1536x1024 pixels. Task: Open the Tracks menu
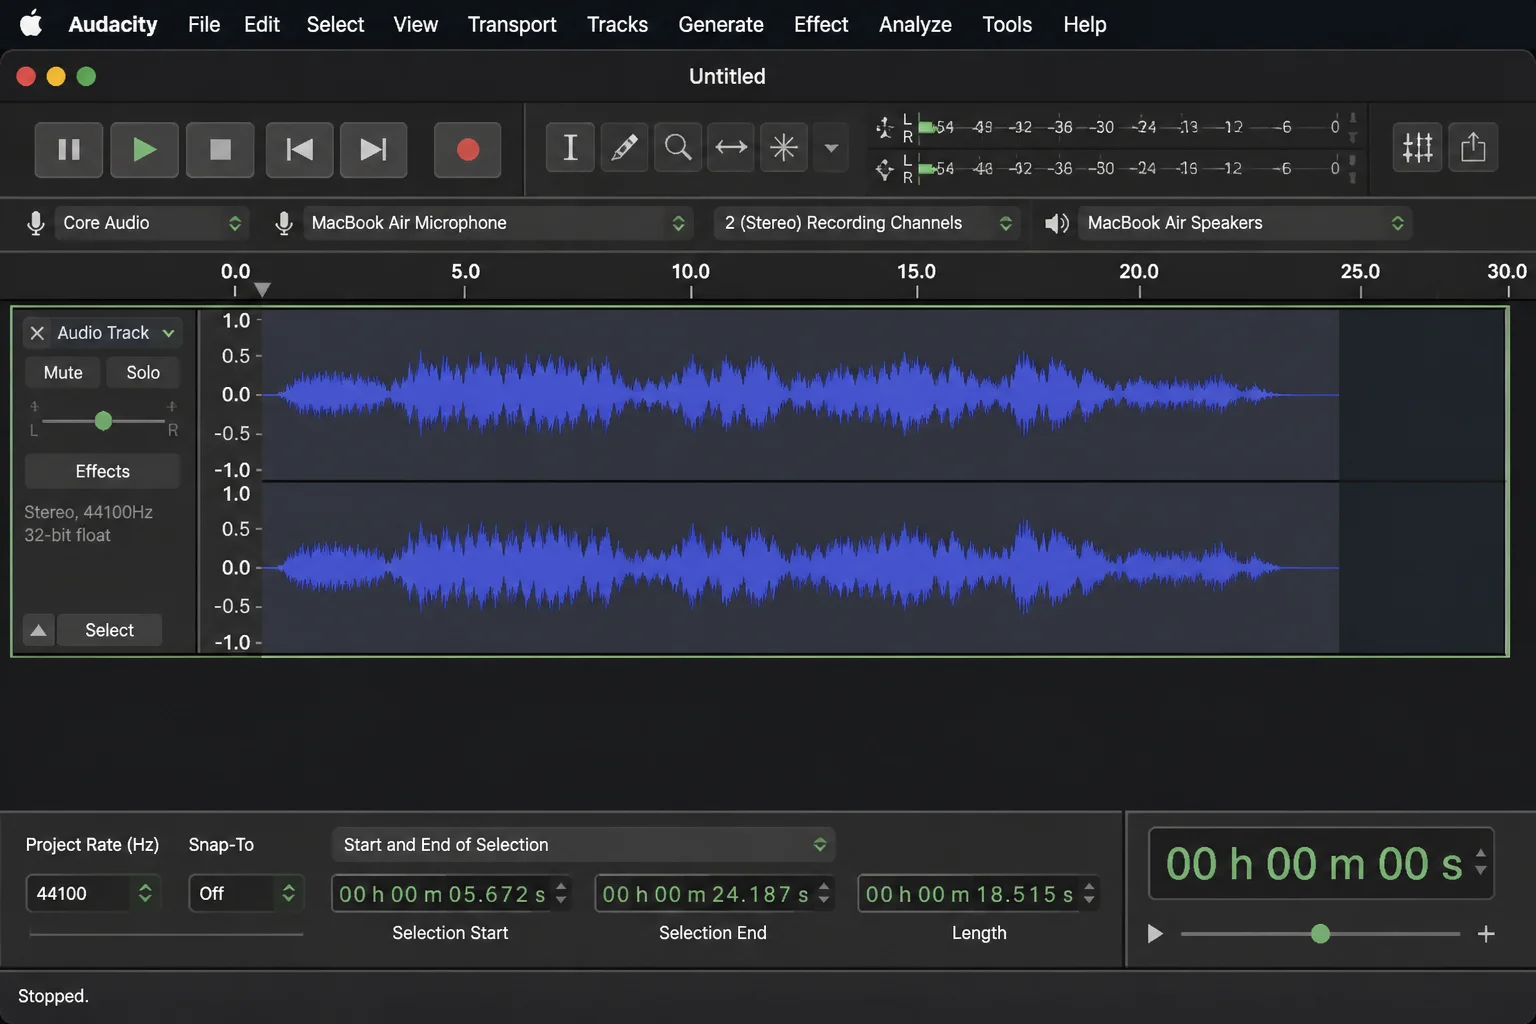617,24
